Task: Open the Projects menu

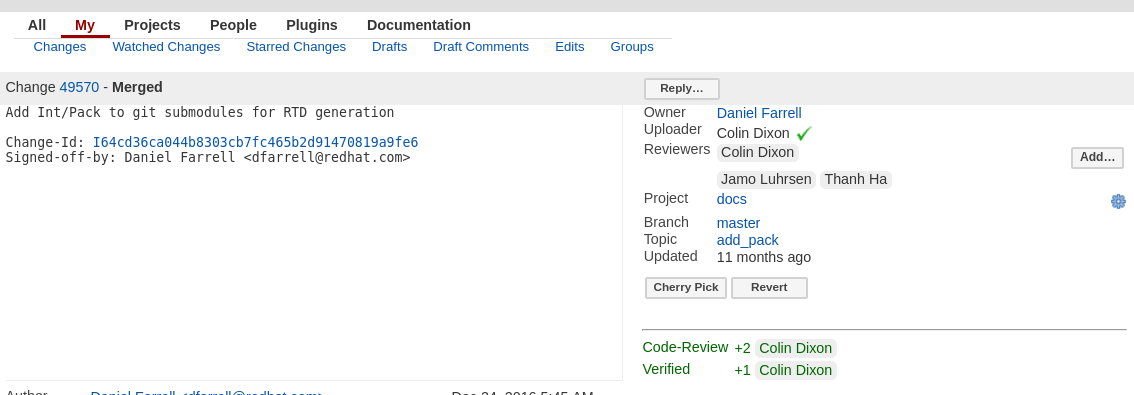Action: (152, 25)
